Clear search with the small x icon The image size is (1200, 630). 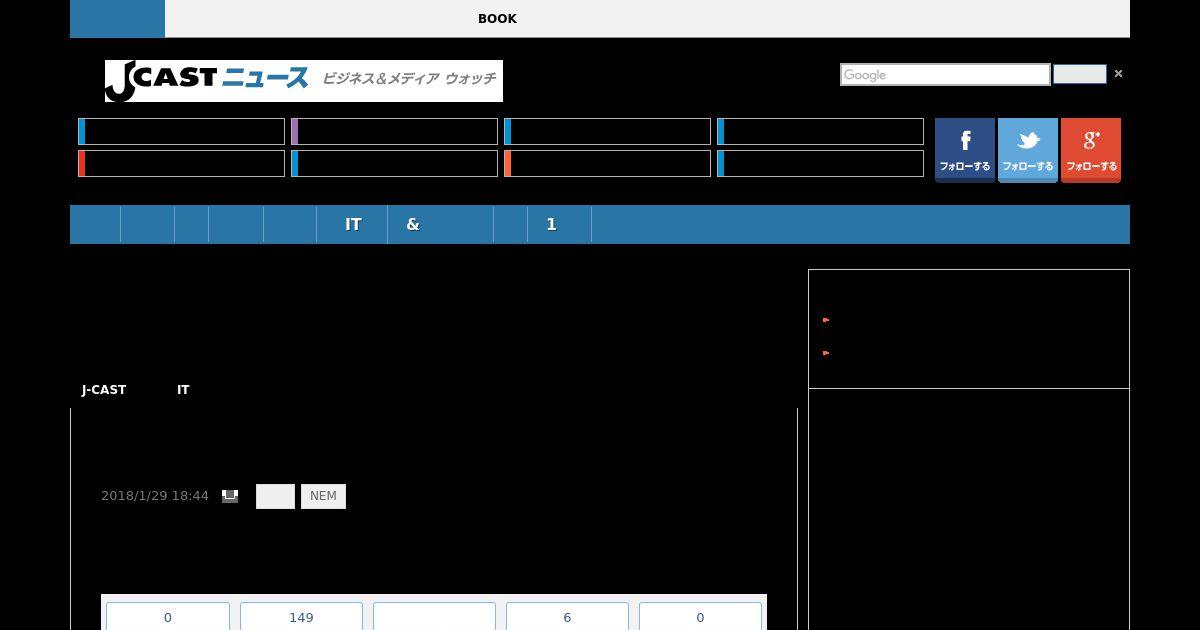point(1118,74)
